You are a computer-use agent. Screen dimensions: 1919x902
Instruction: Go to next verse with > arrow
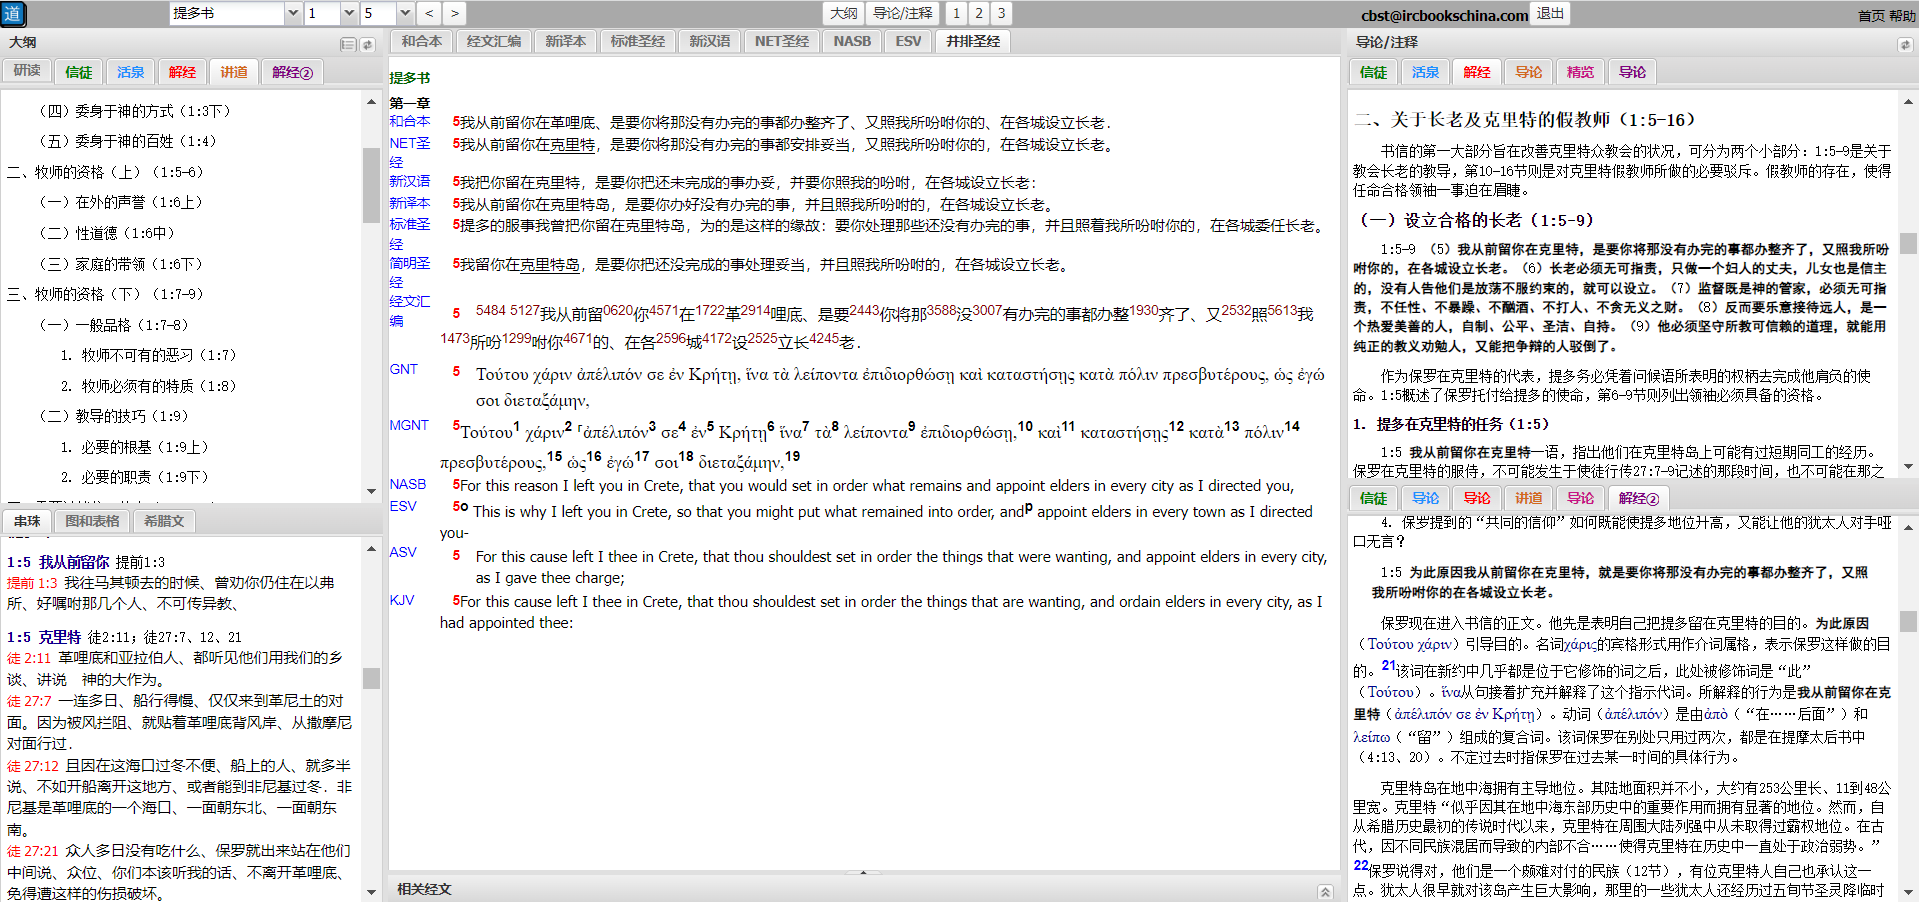point(454,13)
